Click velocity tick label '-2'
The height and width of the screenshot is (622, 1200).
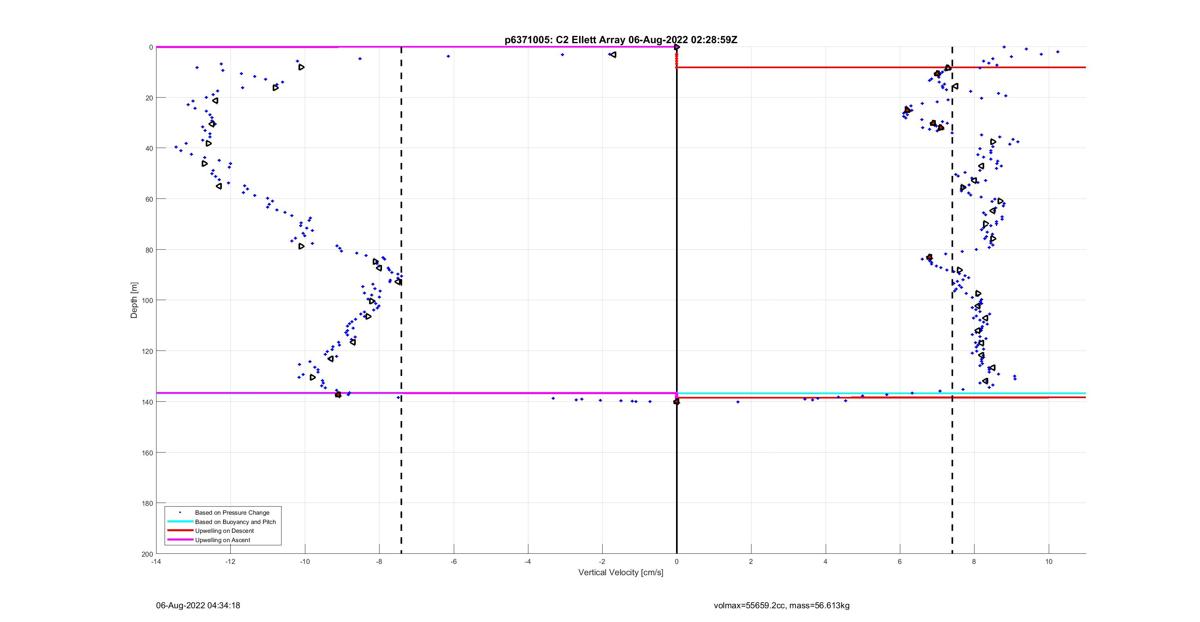tap(602, 561)
